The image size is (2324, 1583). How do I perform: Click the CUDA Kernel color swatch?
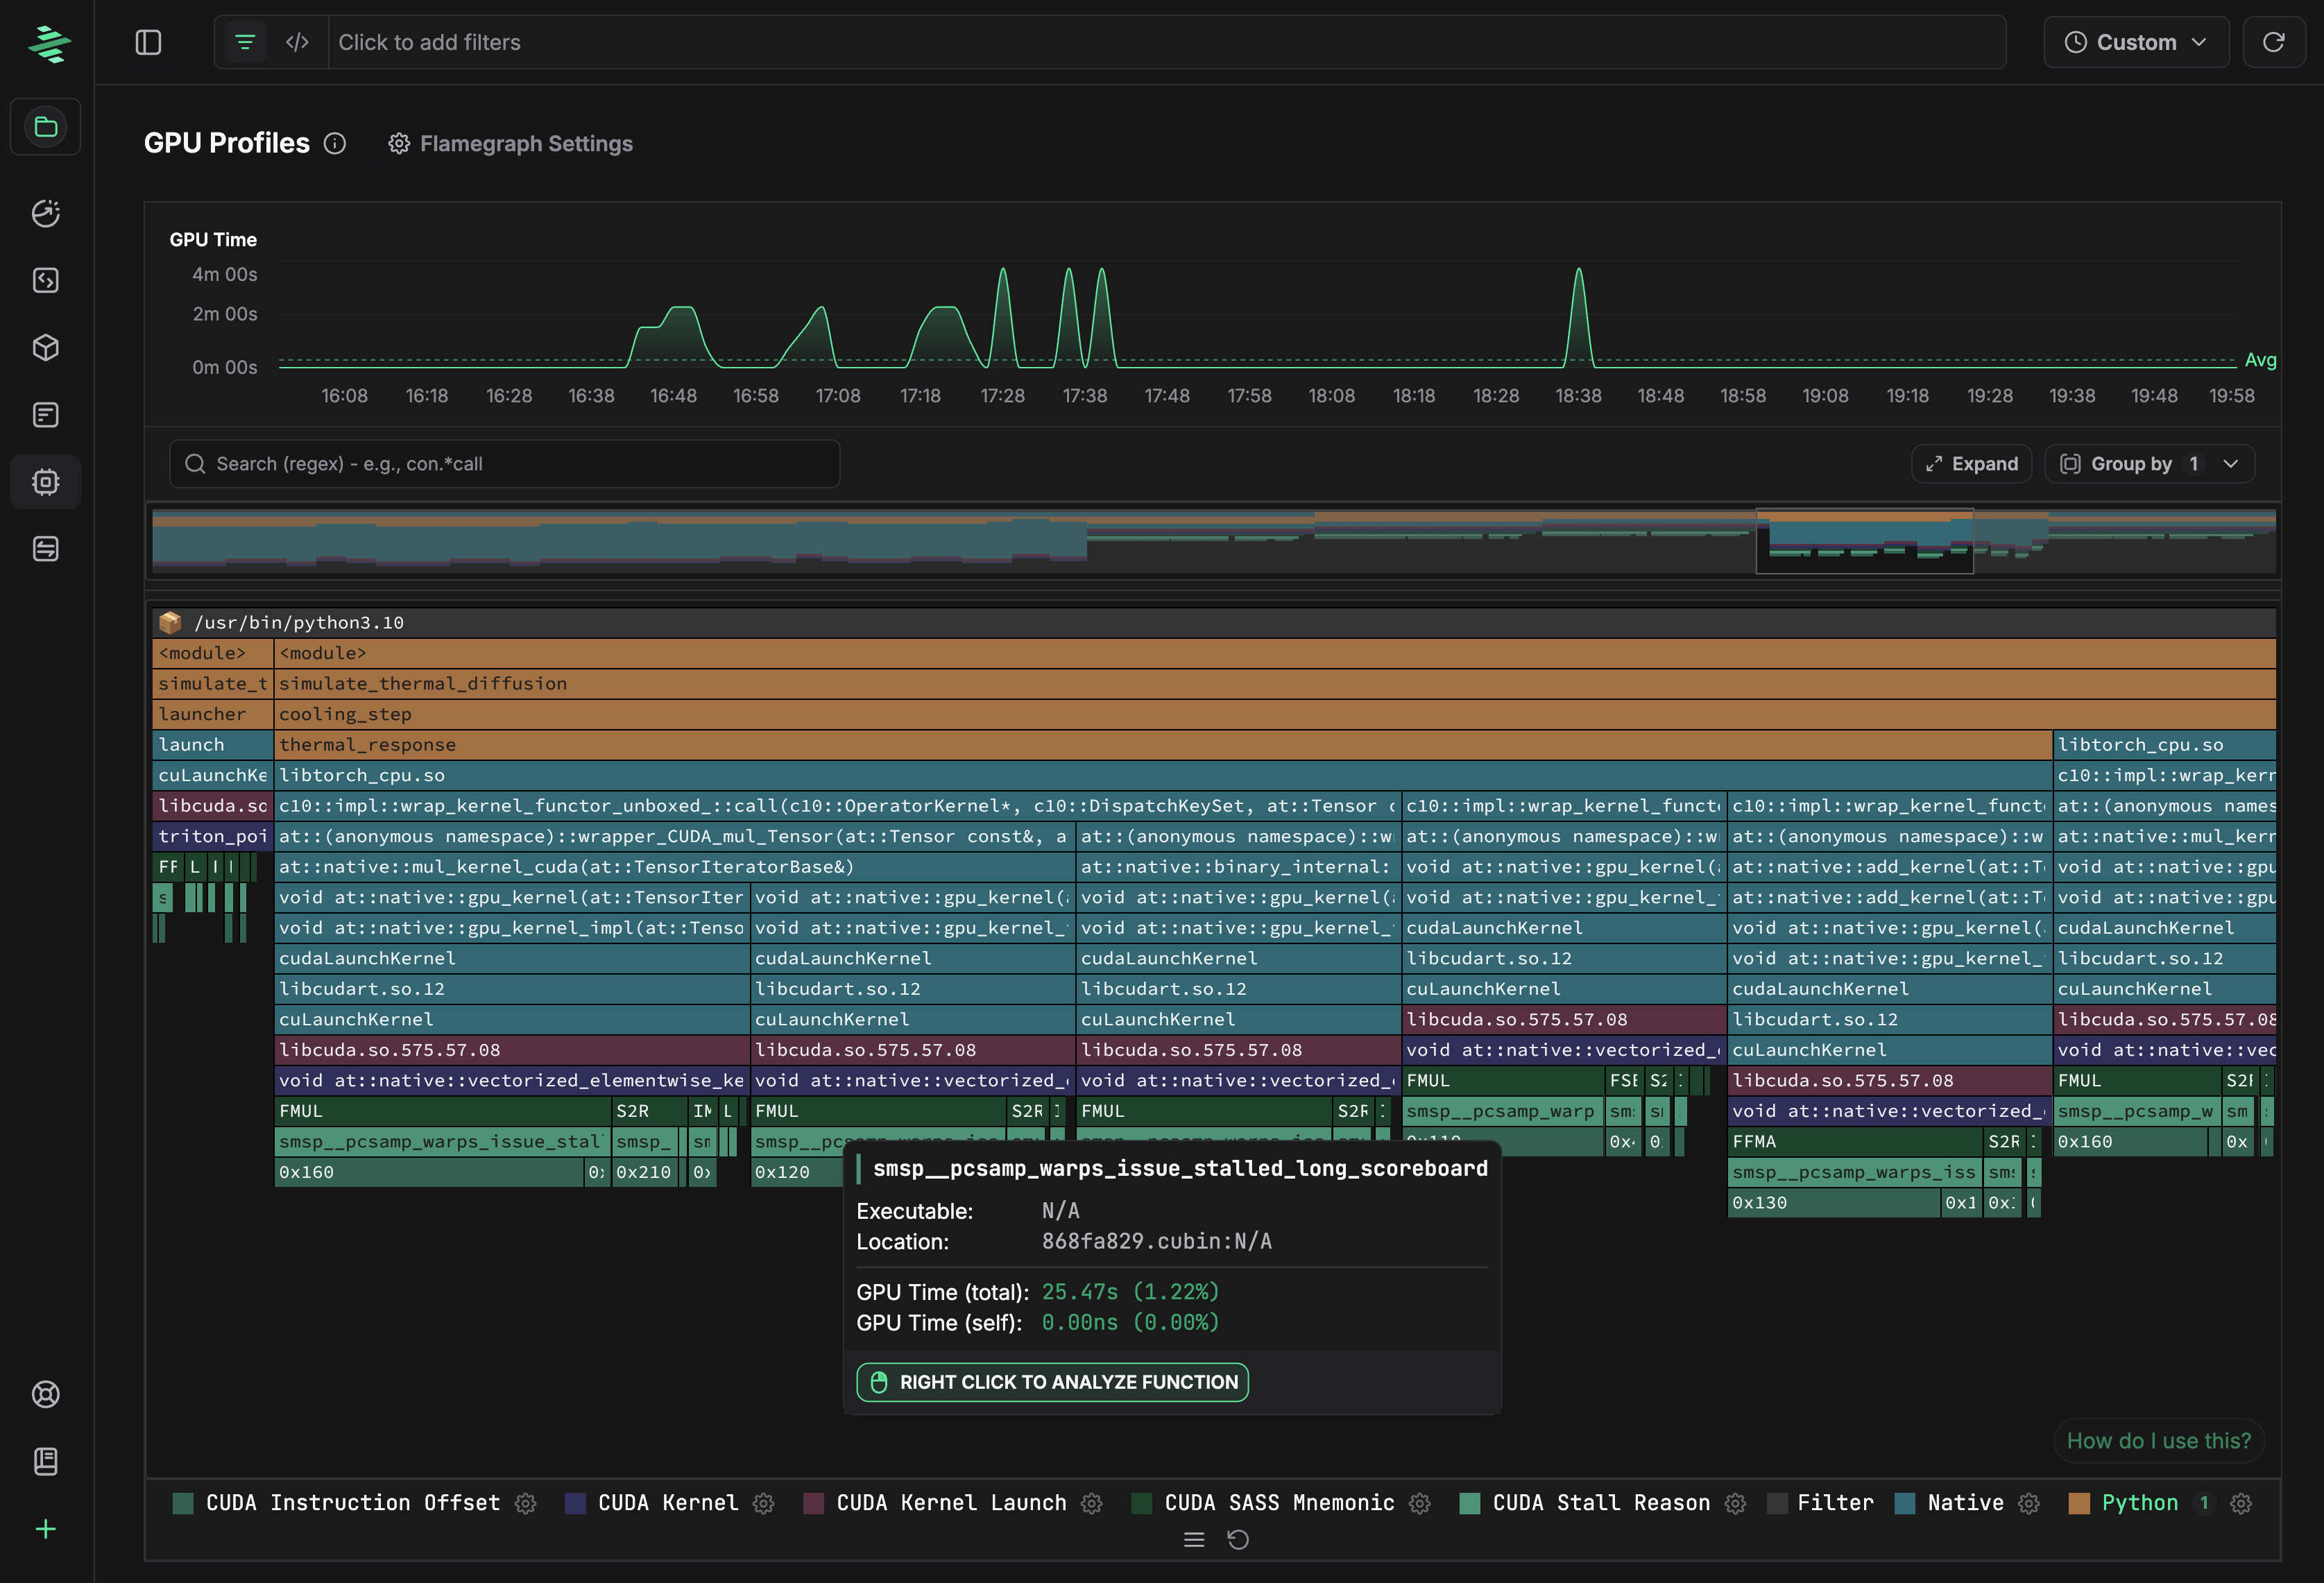[575, 1503]
